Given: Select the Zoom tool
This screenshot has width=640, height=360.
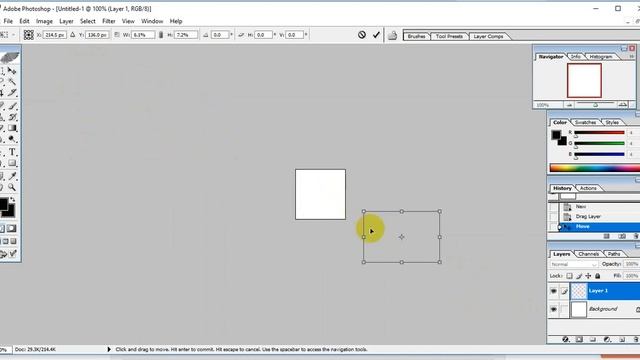Looking at the screenshot, I should pyautogui.click(x=12, y=187).
